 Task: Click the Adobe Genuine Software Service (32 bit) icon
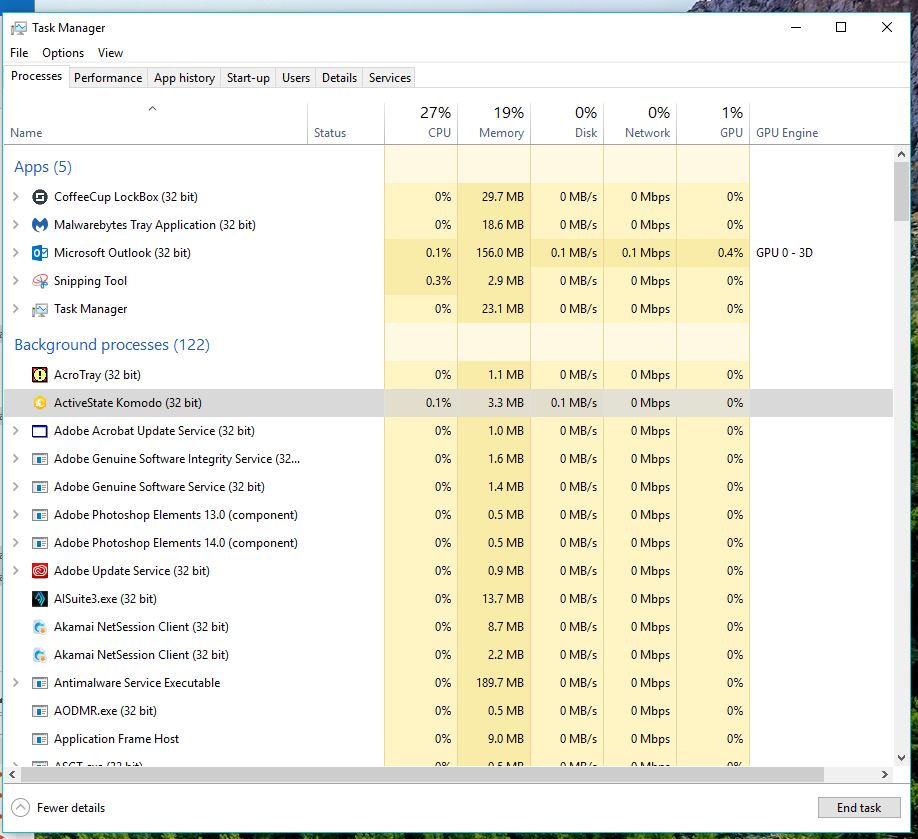[x=39, y=487]
